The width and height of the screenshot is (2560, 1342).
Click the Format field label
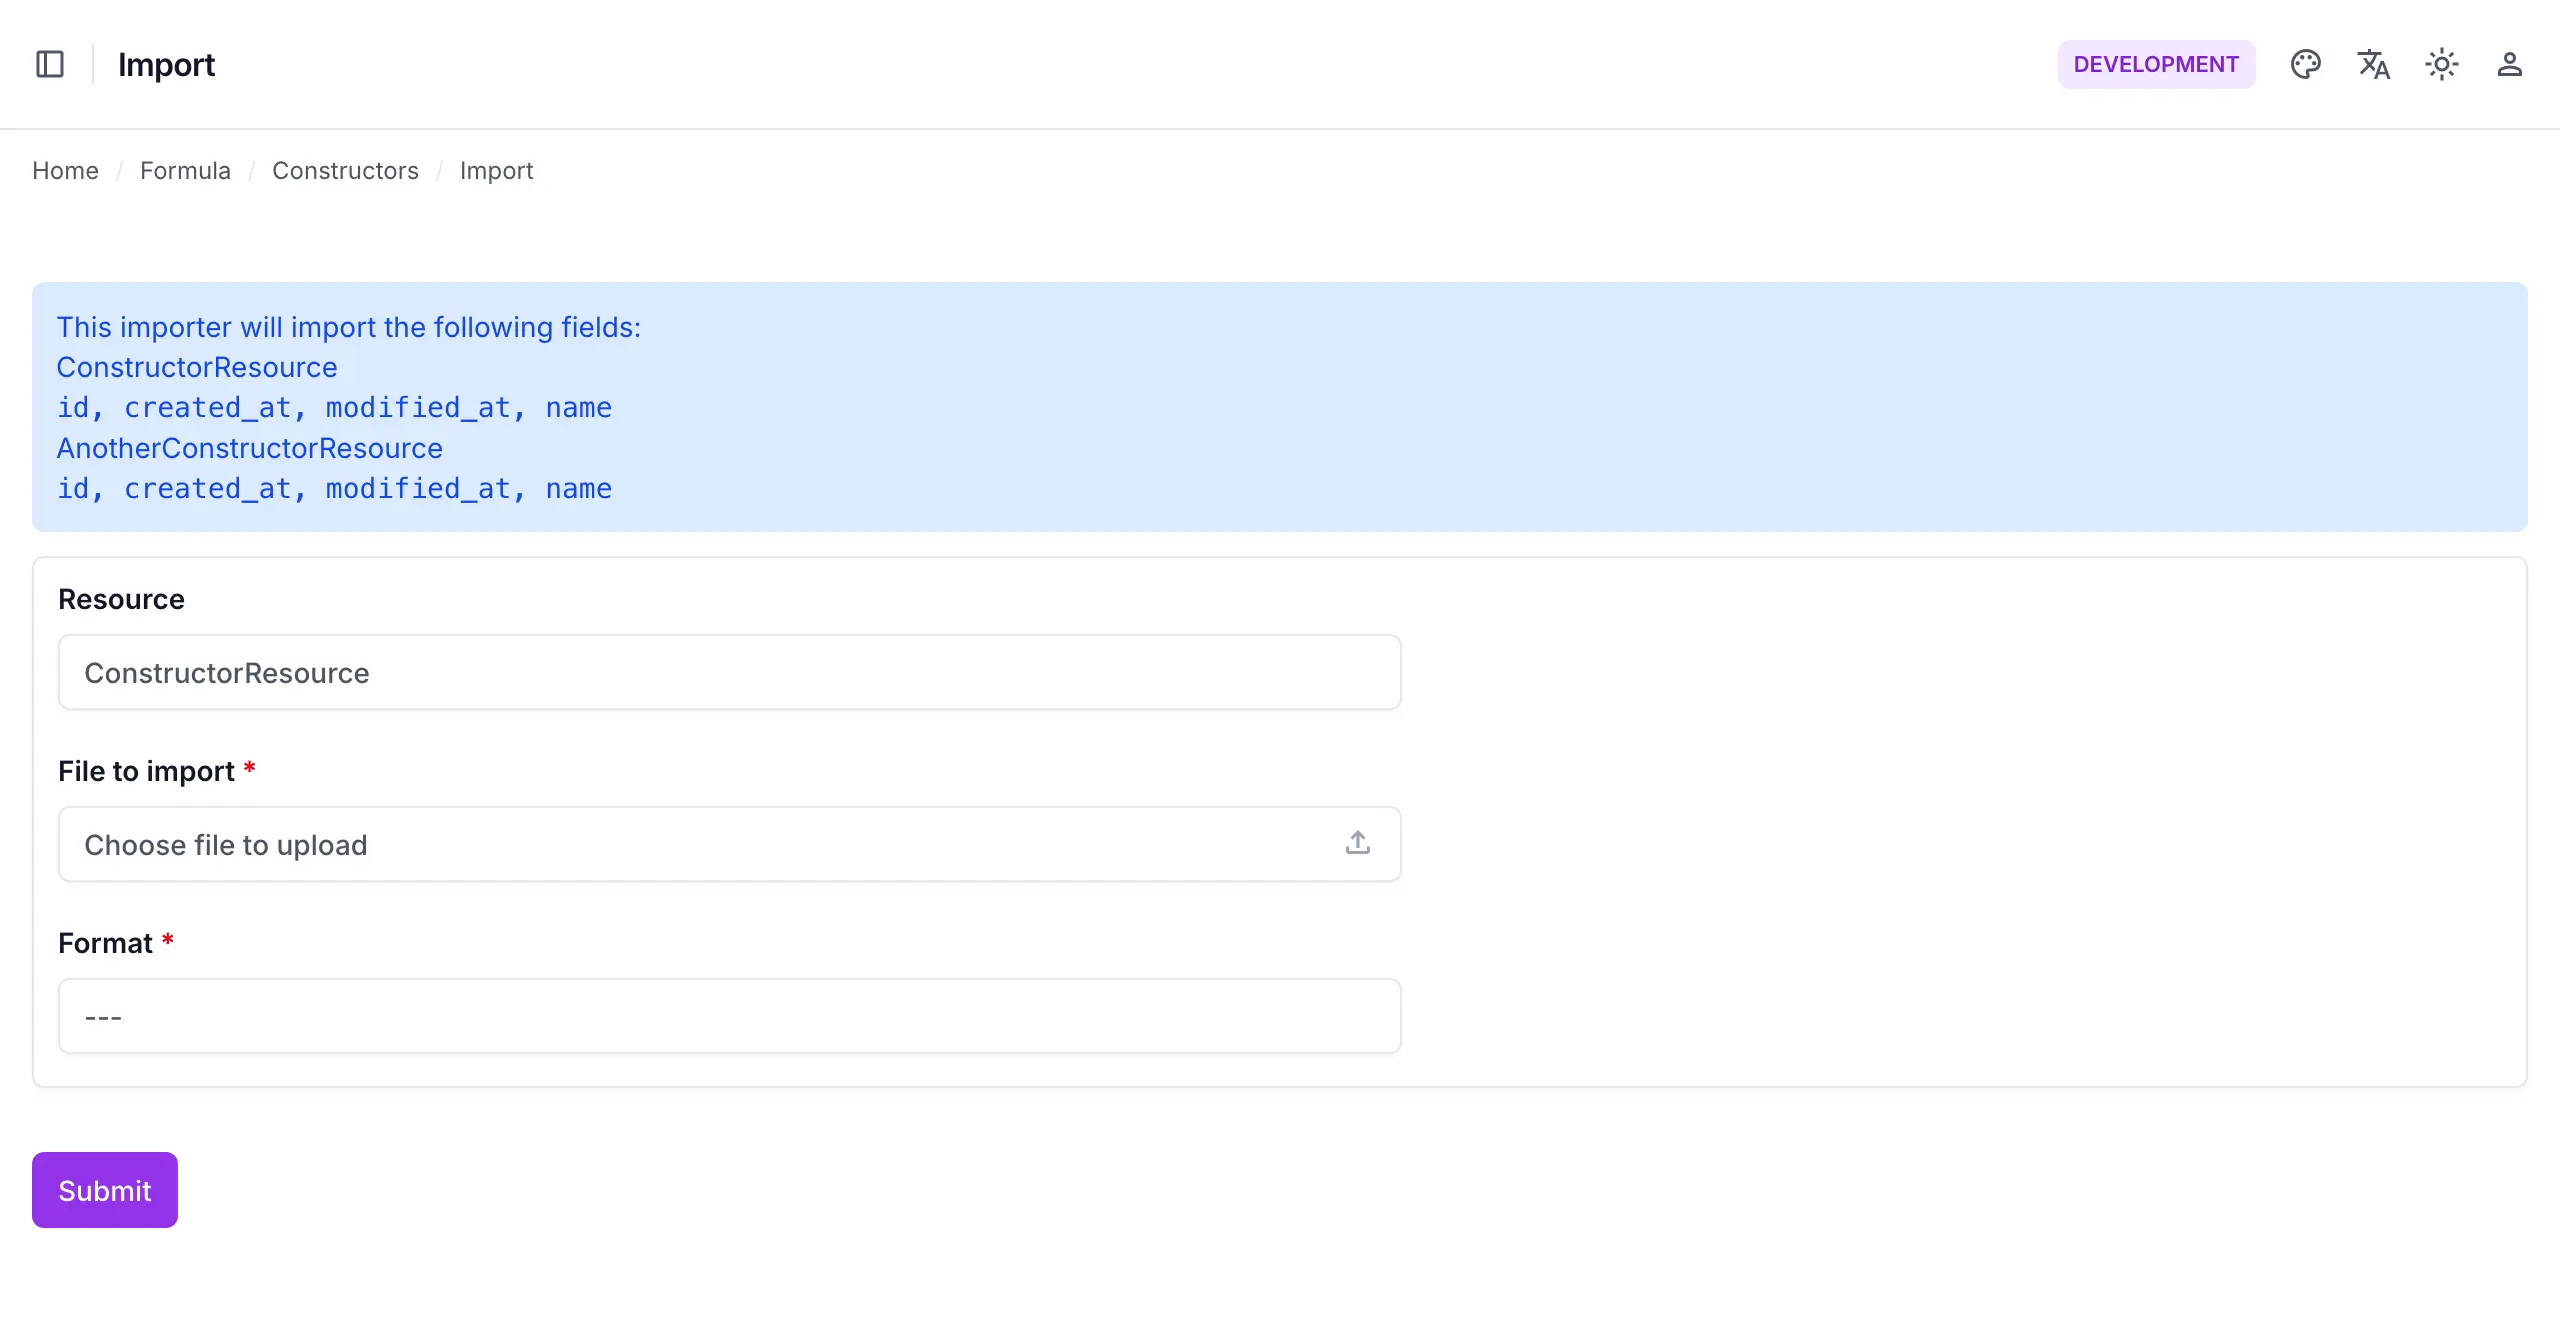(105, 943)
